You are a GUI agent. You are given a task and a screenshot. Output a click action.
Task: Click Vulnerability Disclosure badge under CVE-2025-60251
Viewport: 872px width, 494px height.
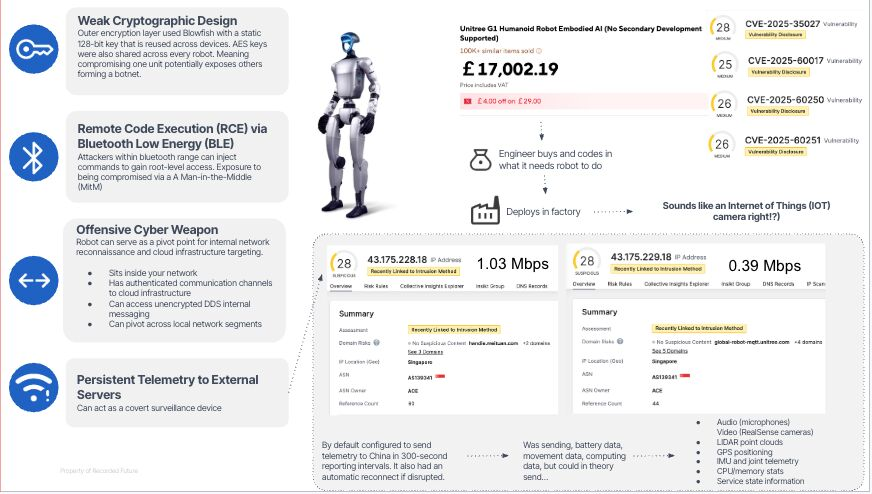click(x=775, y=152)
